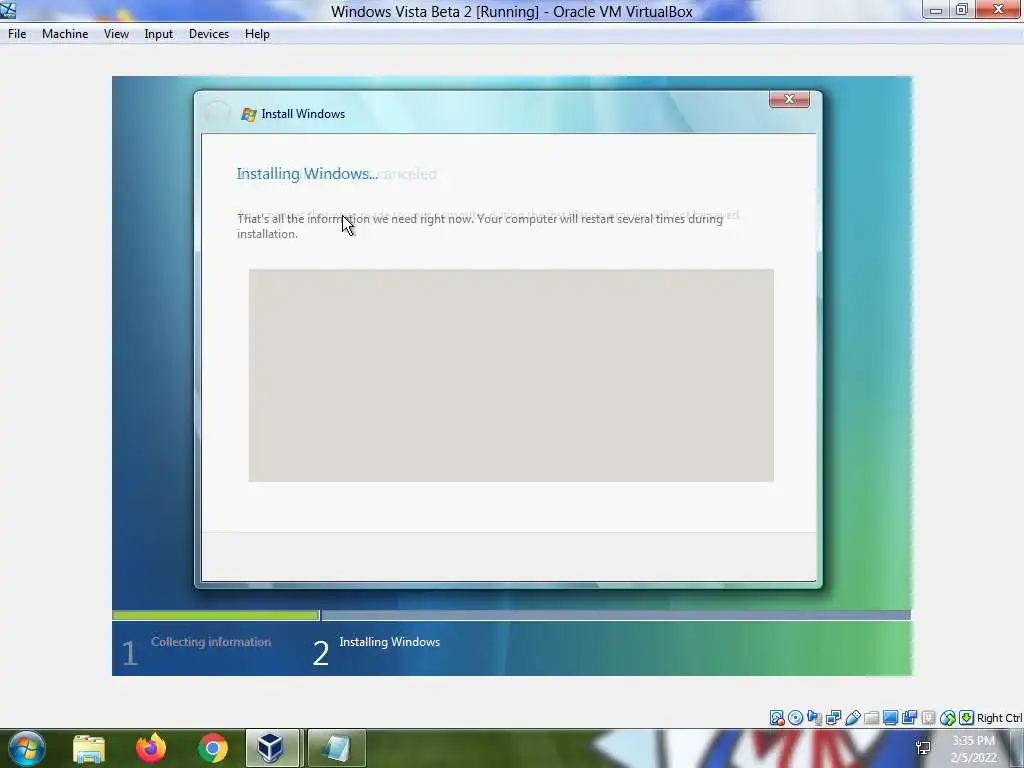Click the Right Ctrl host key label

tap(1000, 718)
